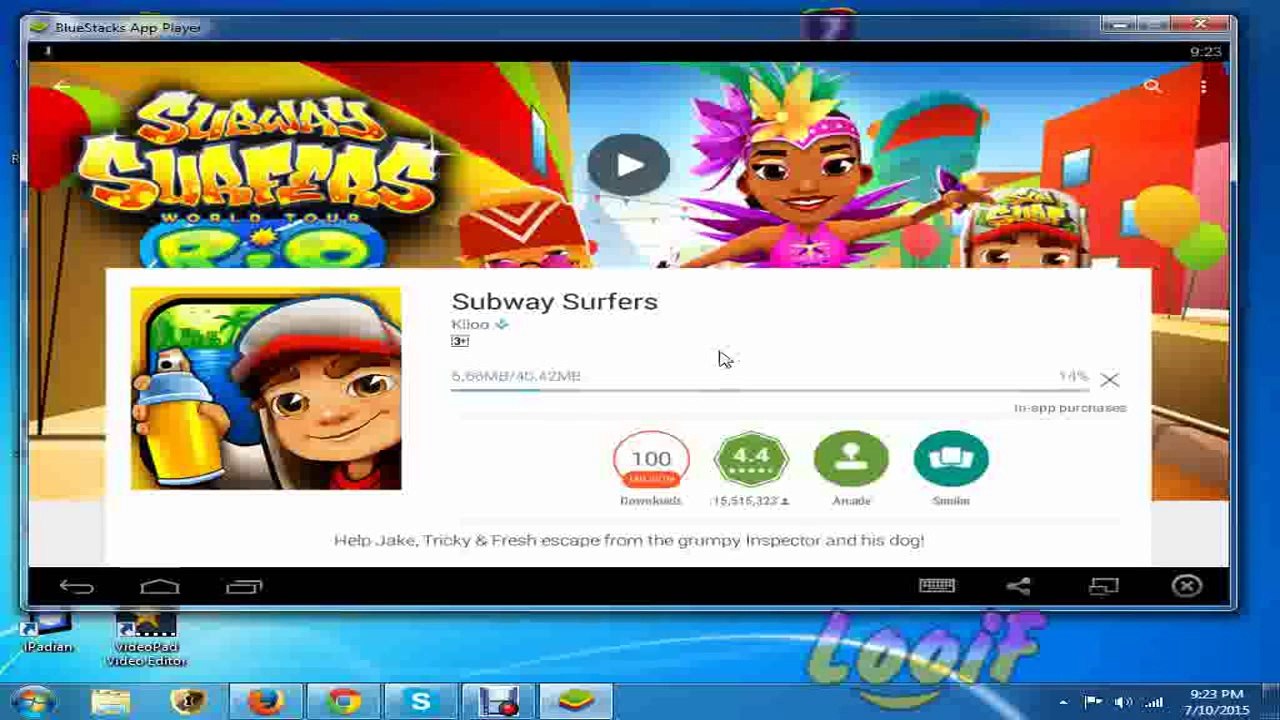Launch Google Chrome from the taskbar
The width and height of the screenshot is (1280, 720).
coord(343,702)
